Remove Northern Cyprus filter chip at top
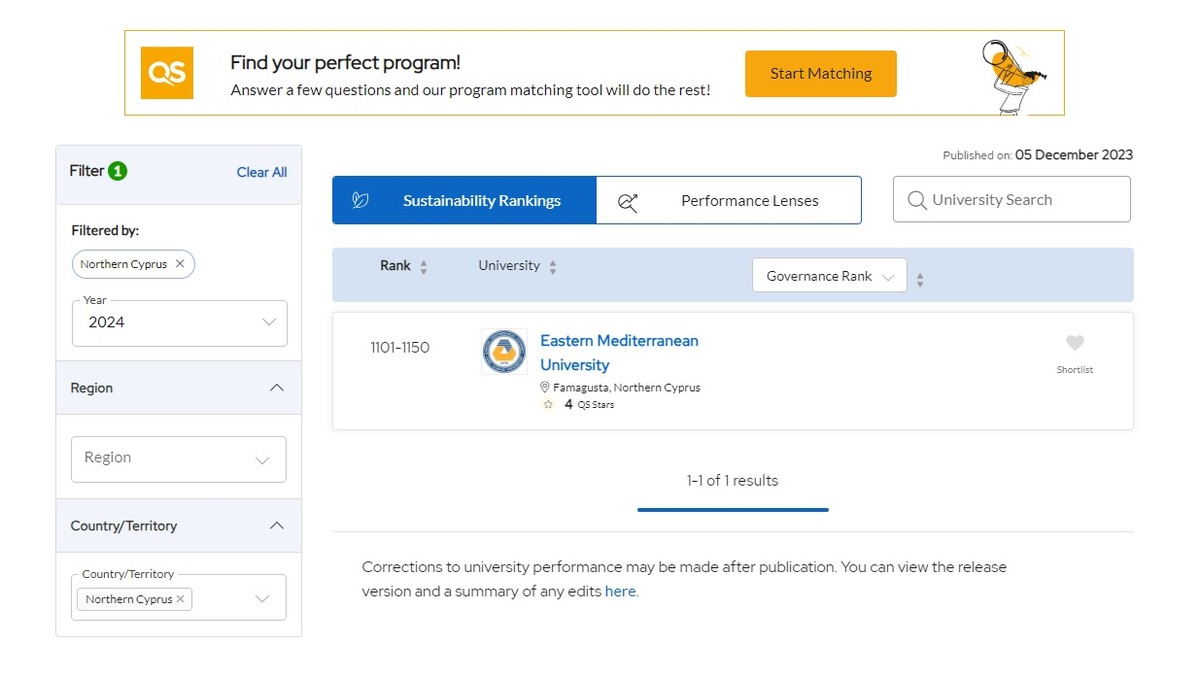 click(x=180, y=264)
